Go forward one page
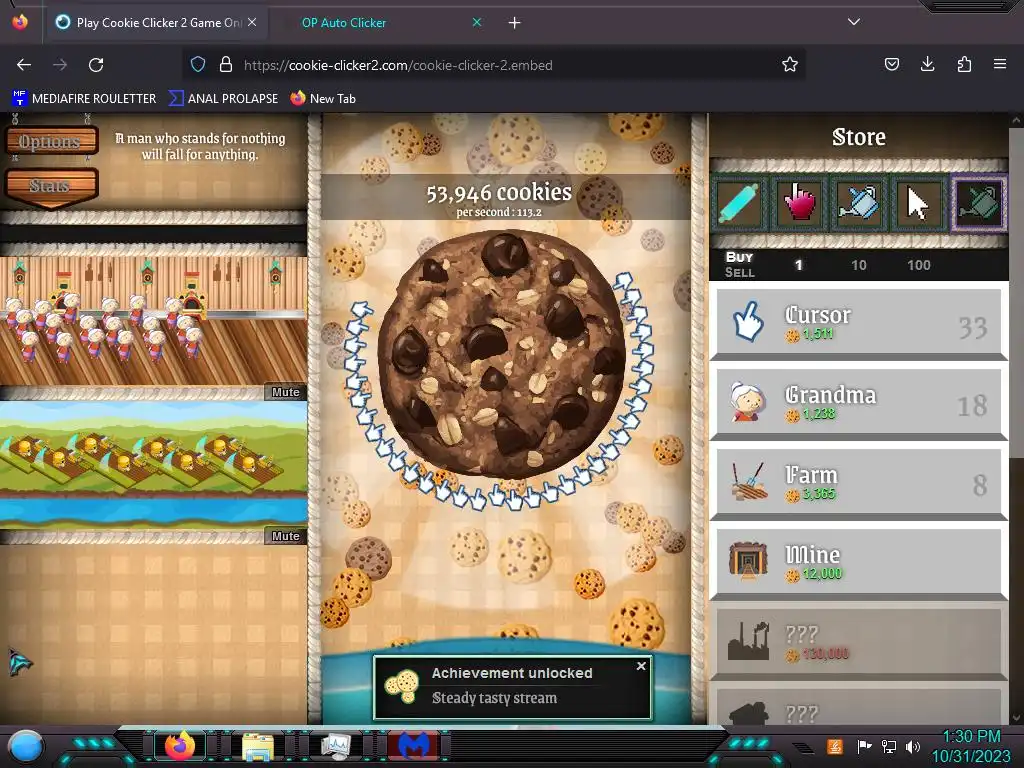 pos(60,65)
